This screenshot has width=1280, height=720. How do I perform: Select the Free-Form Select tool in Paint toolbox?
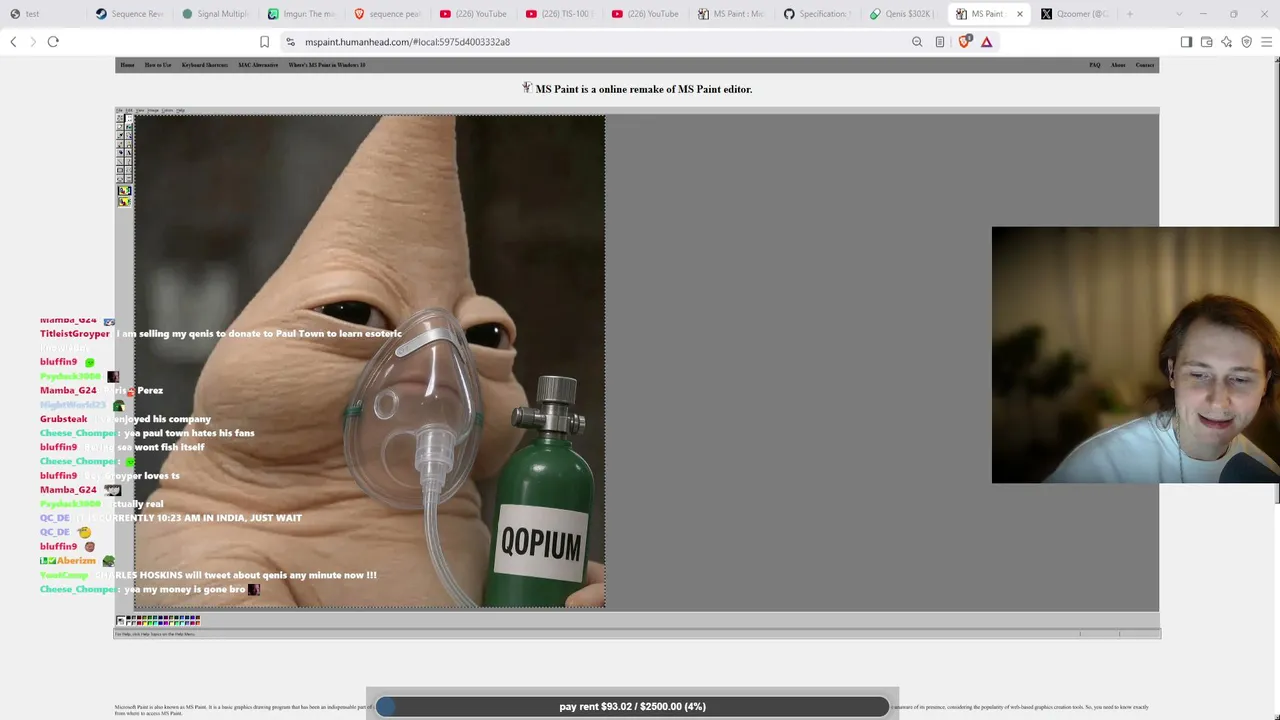coord(120,118)
